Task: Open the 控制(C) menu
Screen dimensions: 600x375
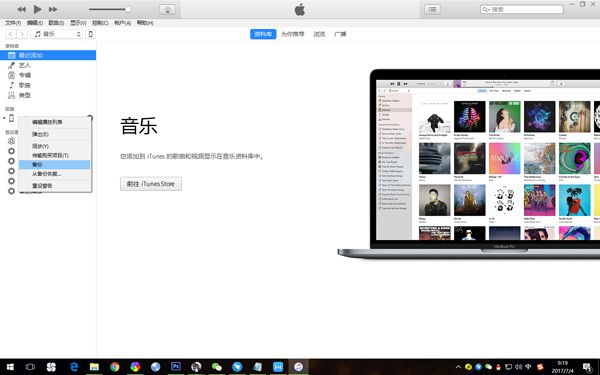Action: point(100,23)
